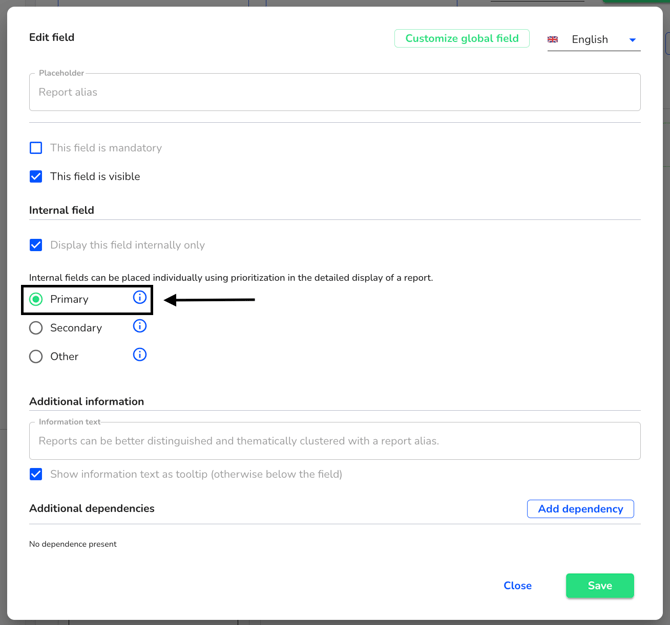The height and width of the screenshot is (625, 670).
Task: Click the info icon next to Other
Action: pos(140,354)
